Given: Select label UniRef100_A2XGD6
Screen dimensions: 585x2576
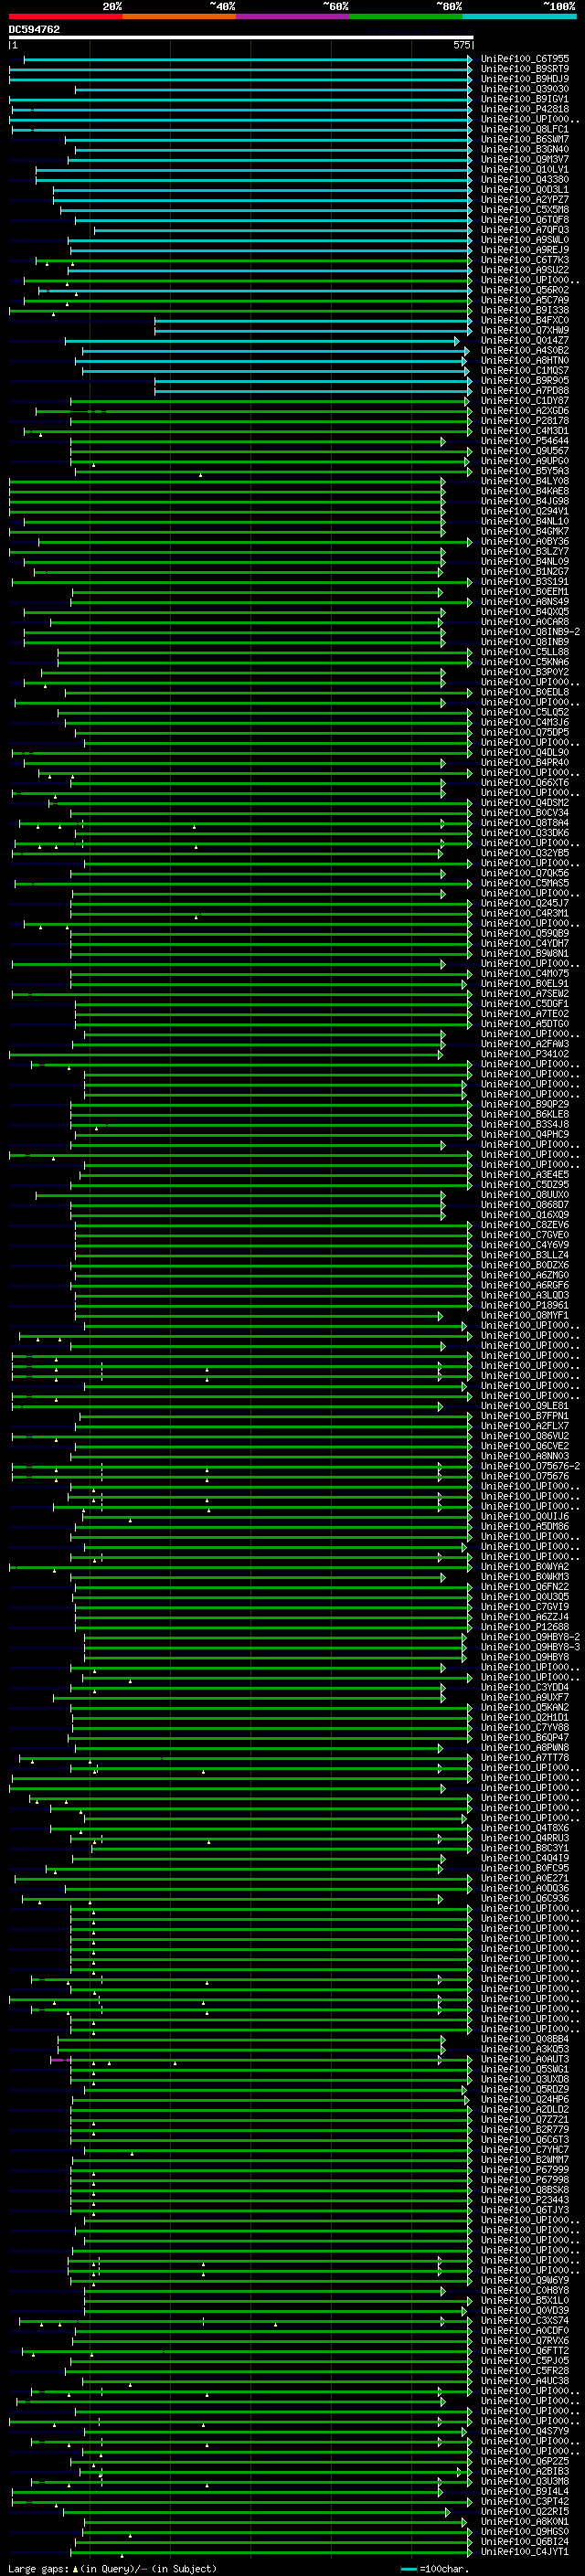Looking at the screenshot, I should [x=524, y=410].
